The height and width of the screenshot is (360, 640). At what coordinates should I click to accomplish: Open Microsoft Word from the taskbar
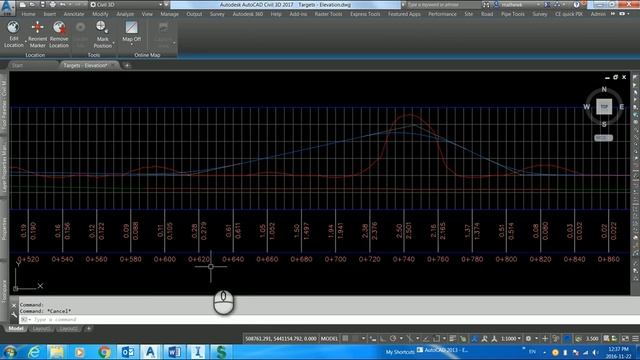click(174, 352)
